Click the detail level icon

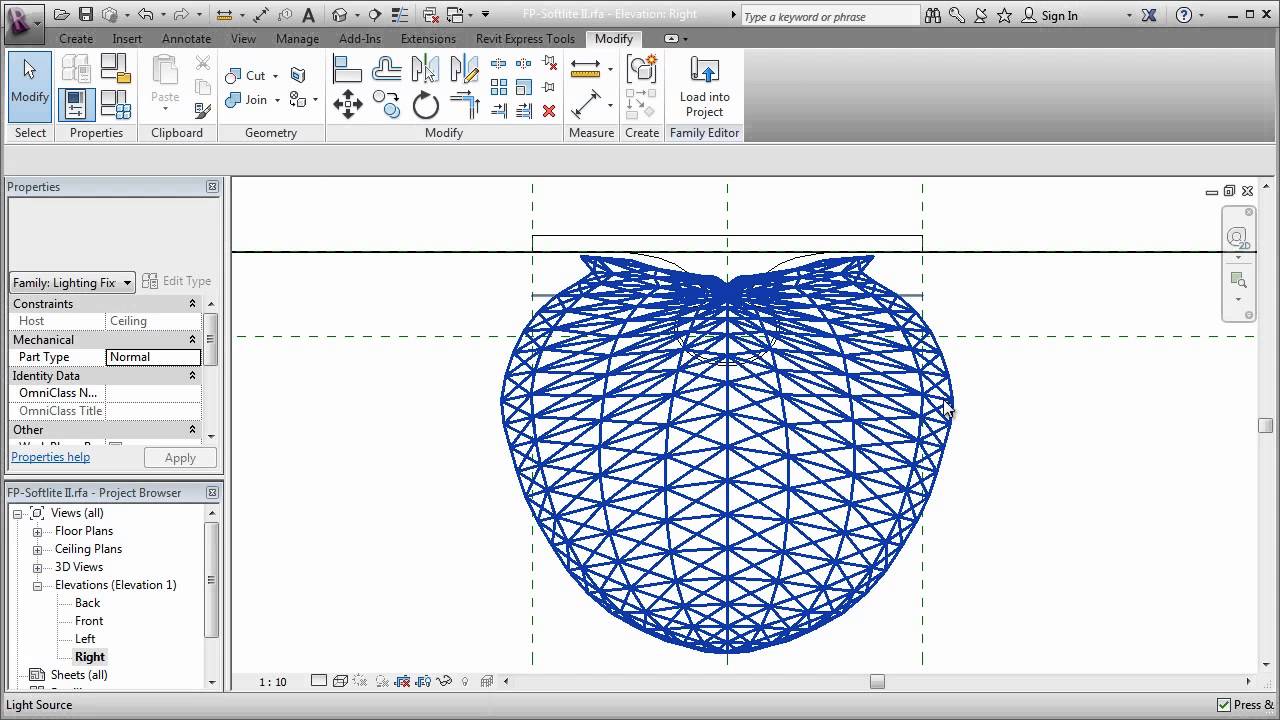pos(319,681)
